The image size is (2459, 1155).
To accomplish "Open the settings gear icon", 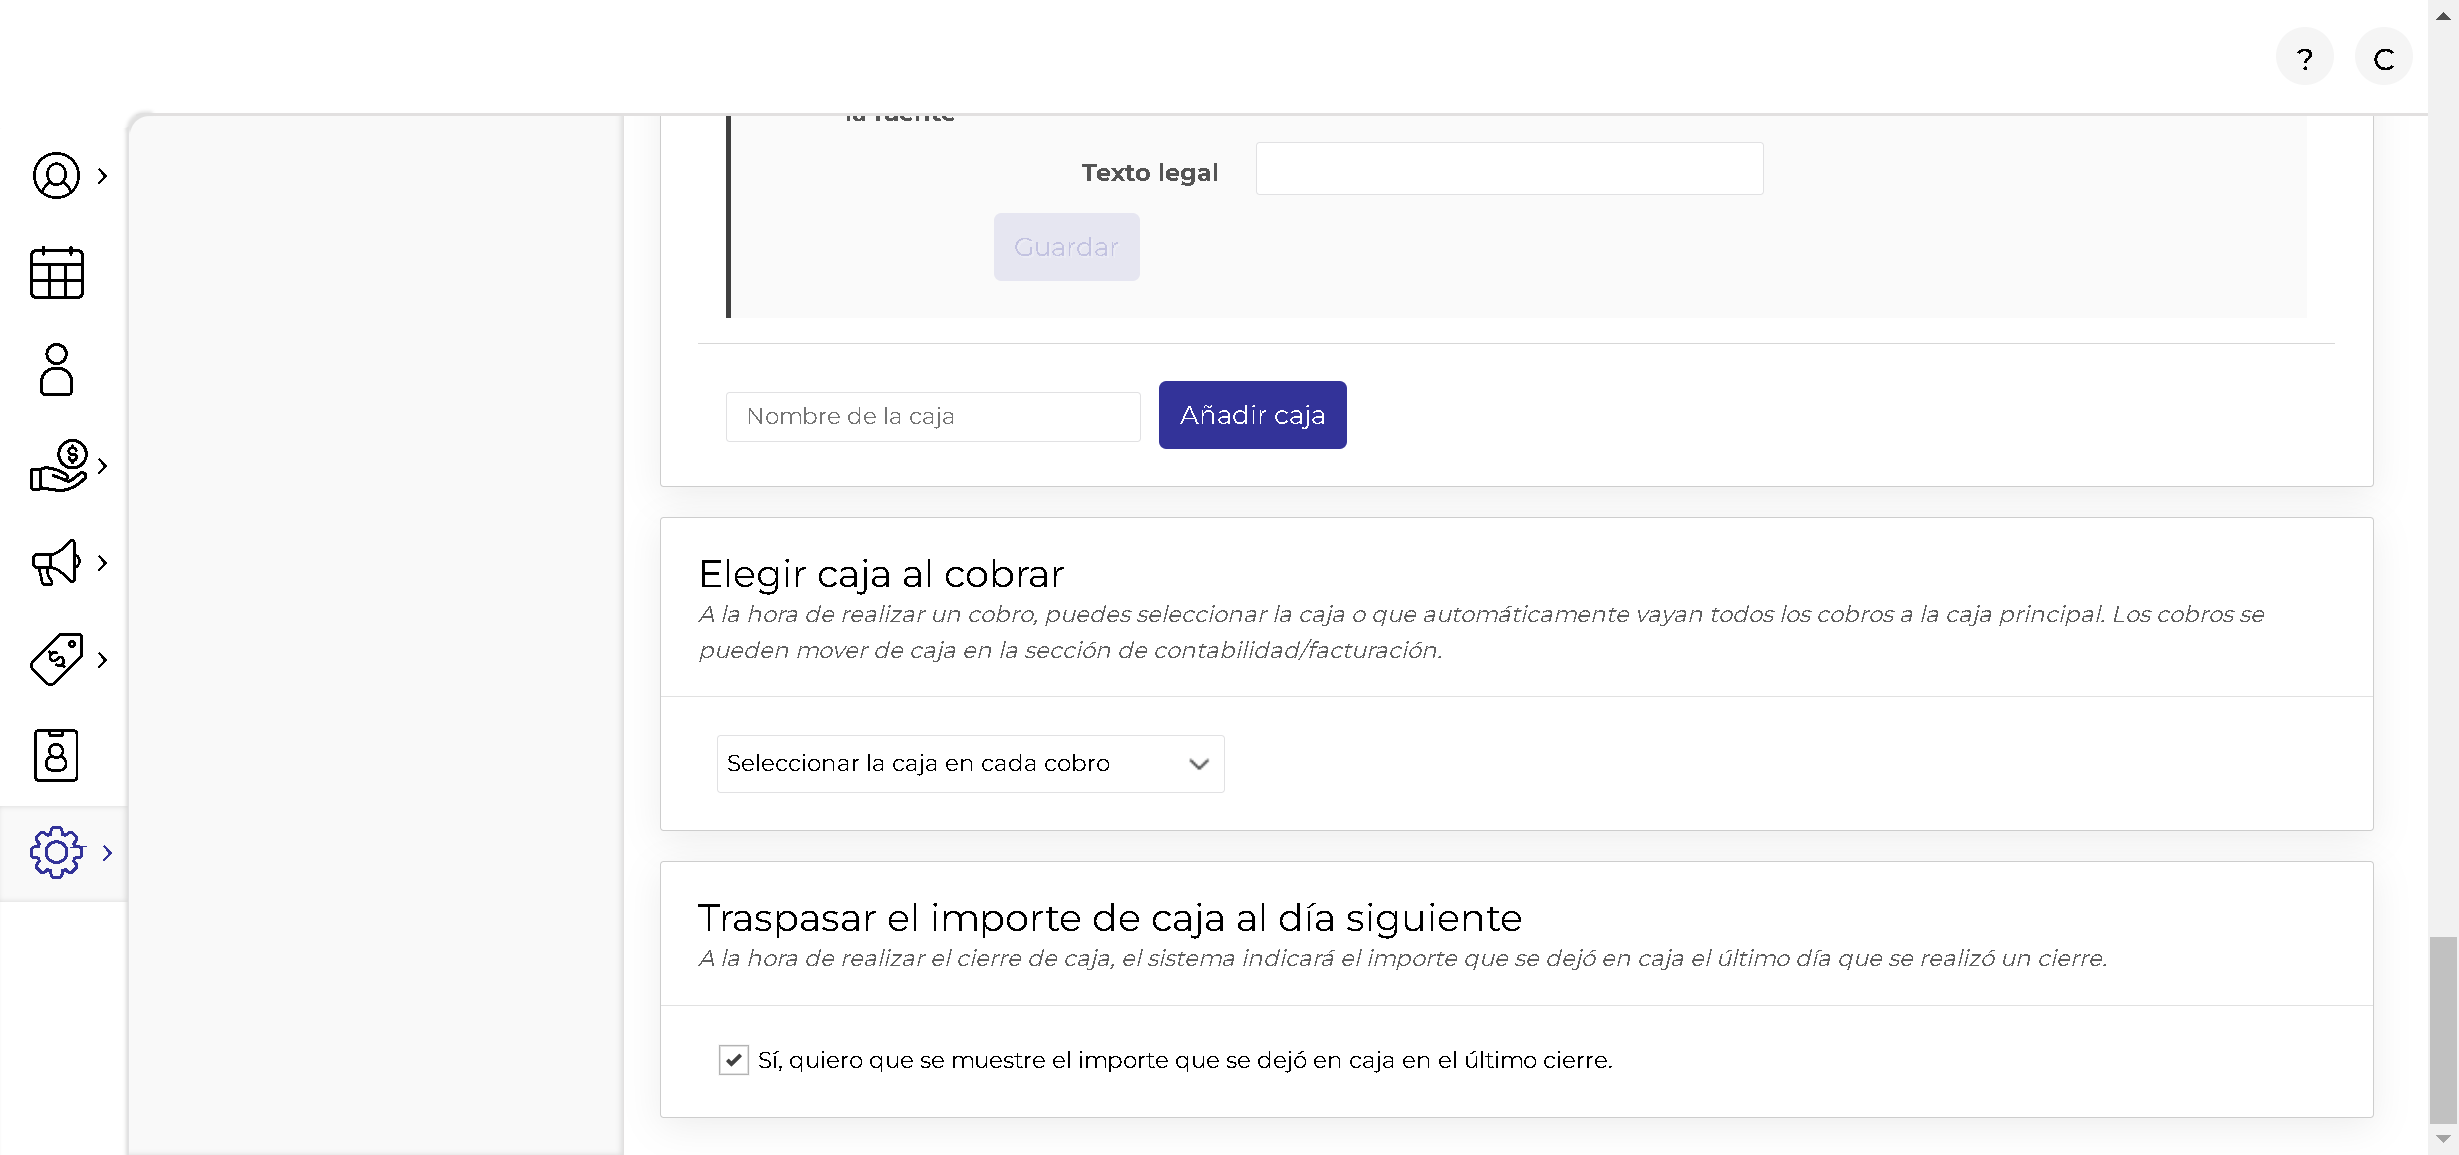I will 57,852.
